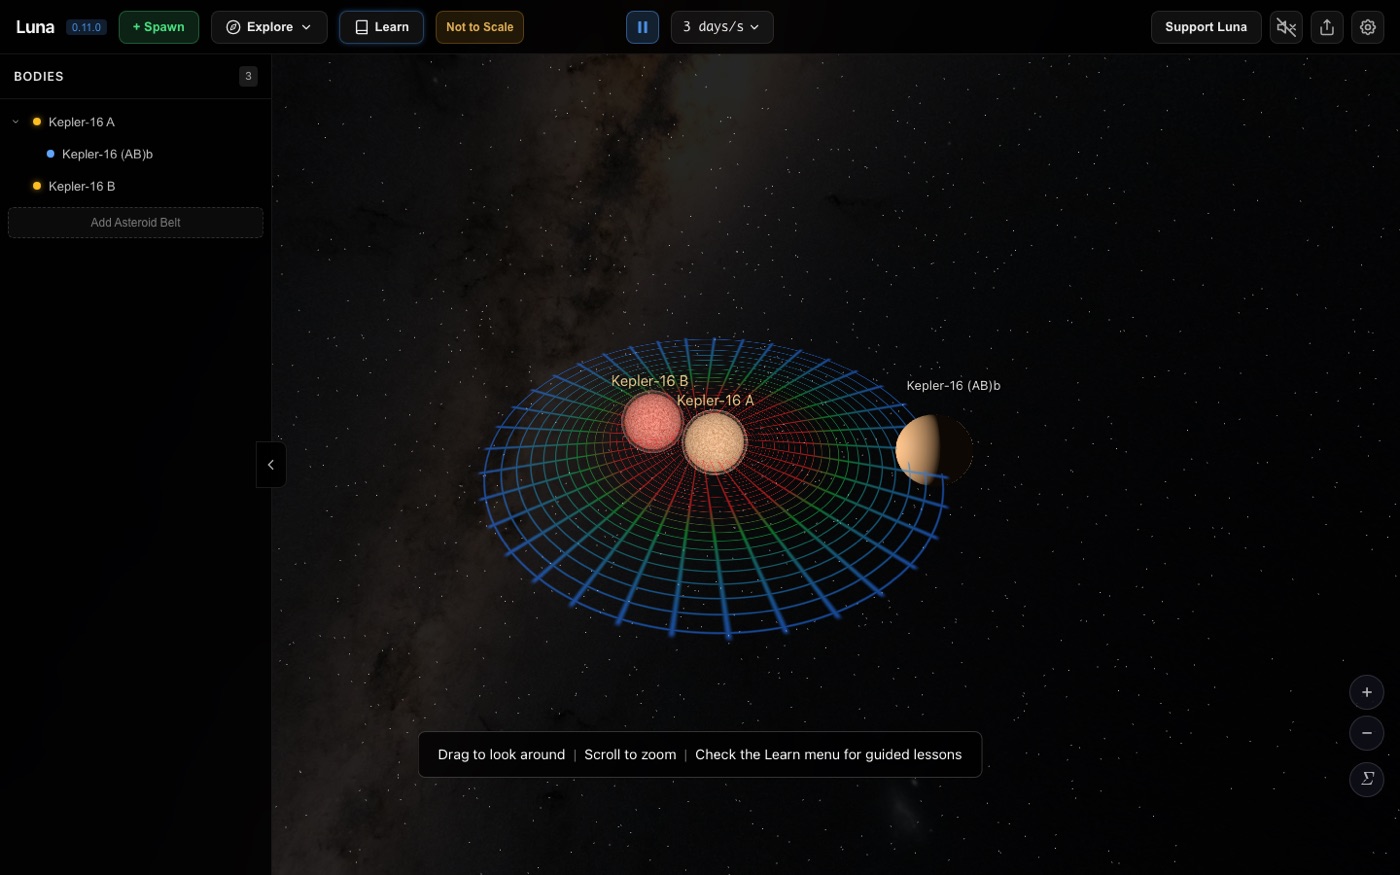1400x875 pixels.
Task: Toggle the Not to Scale mode
Action: tap(480, 27)
